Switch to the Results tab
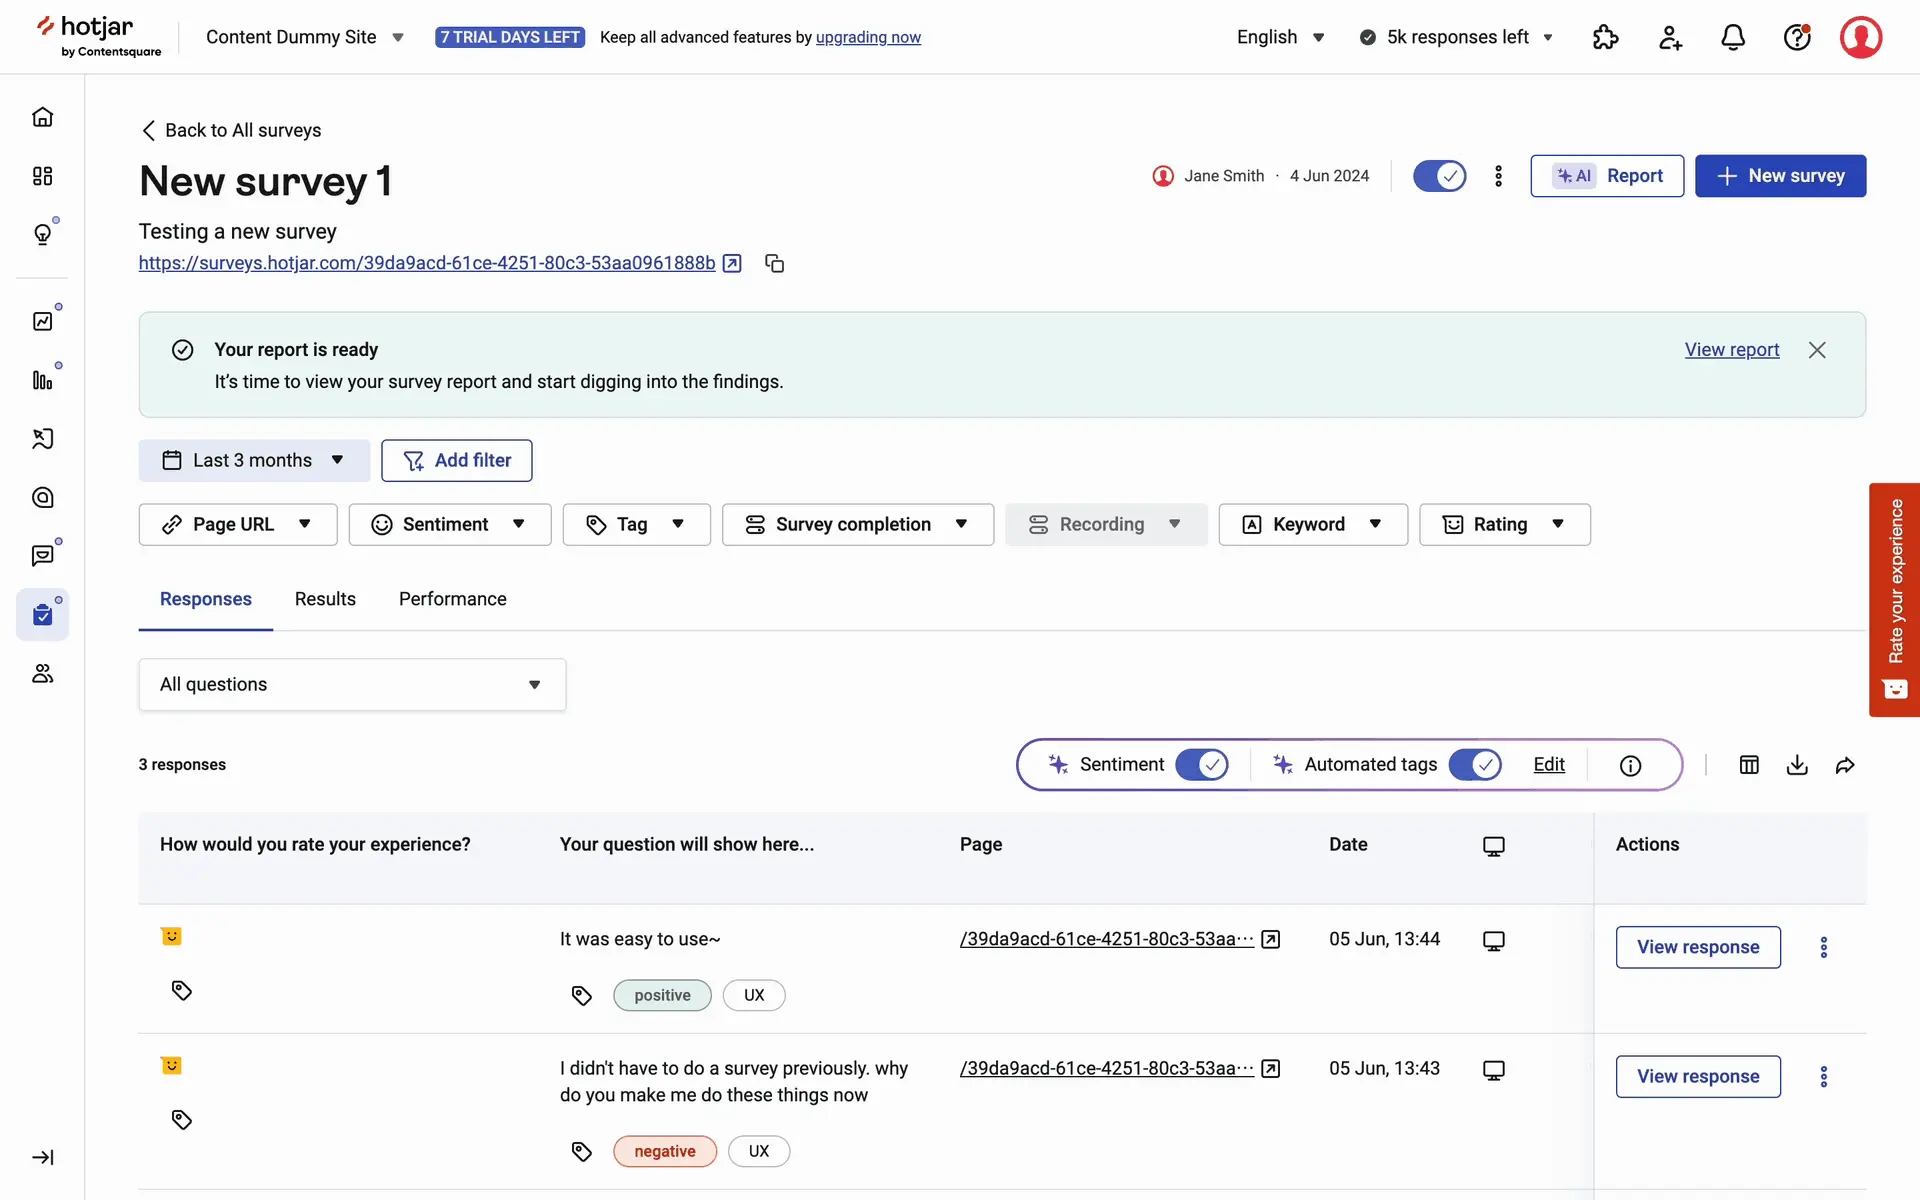The image size is (1920, 1200). [325, 599]
